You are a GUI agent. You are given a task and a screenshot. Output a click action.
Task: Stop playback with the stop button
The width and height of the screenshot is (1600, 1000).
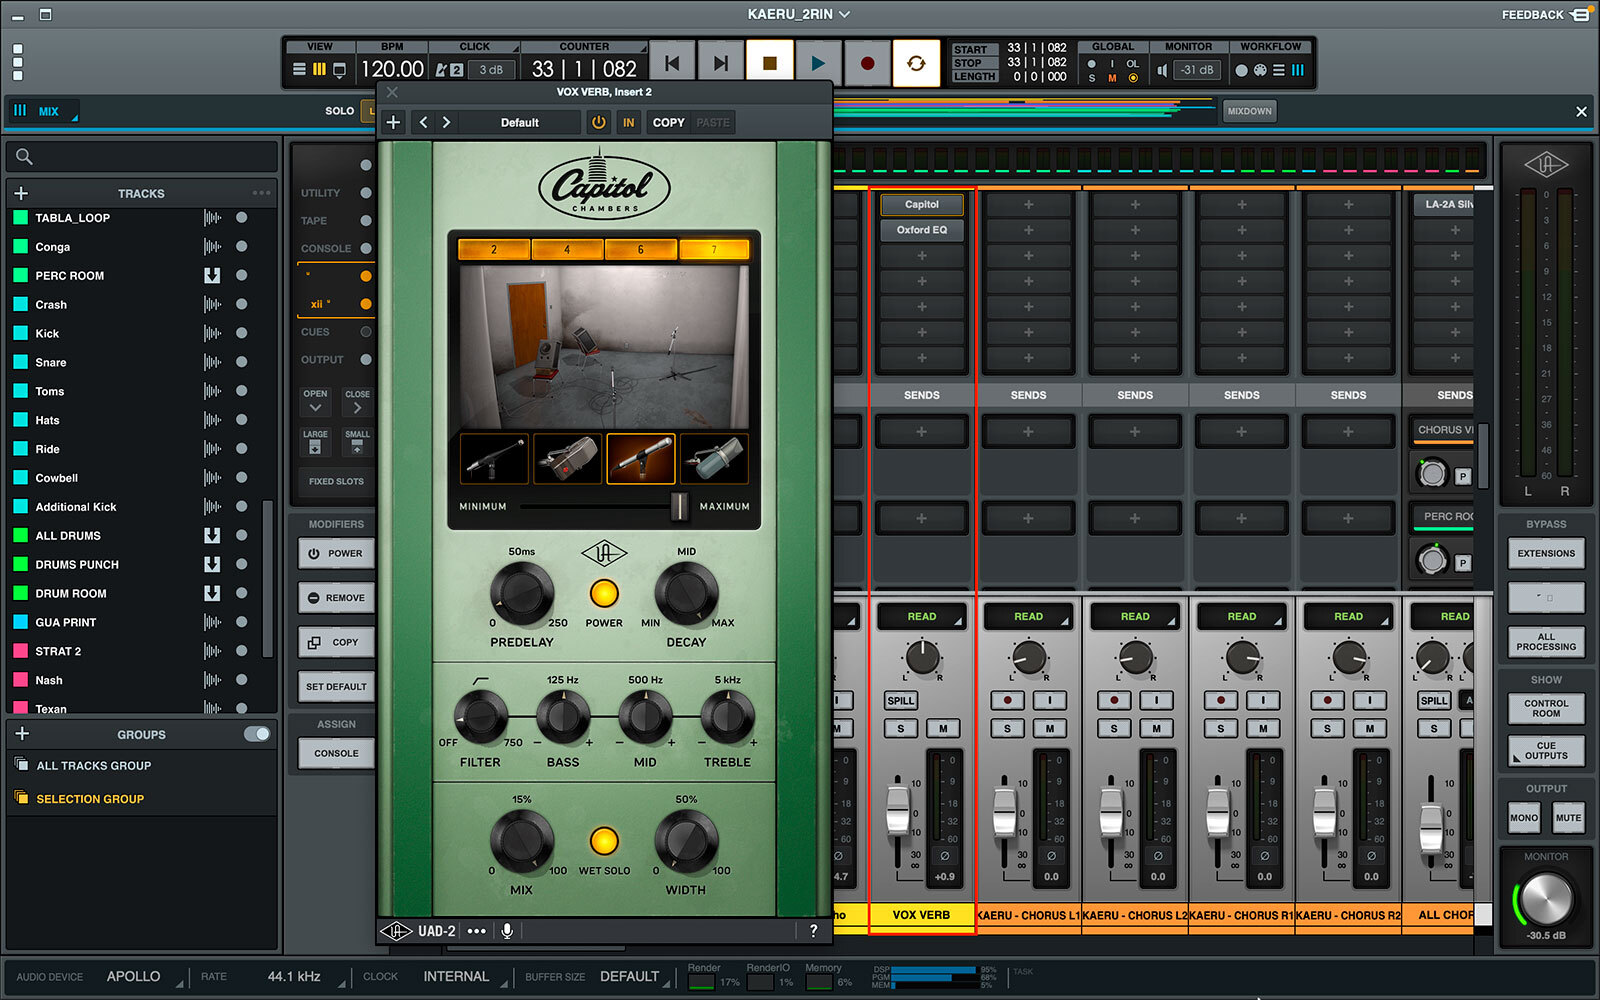769,64
